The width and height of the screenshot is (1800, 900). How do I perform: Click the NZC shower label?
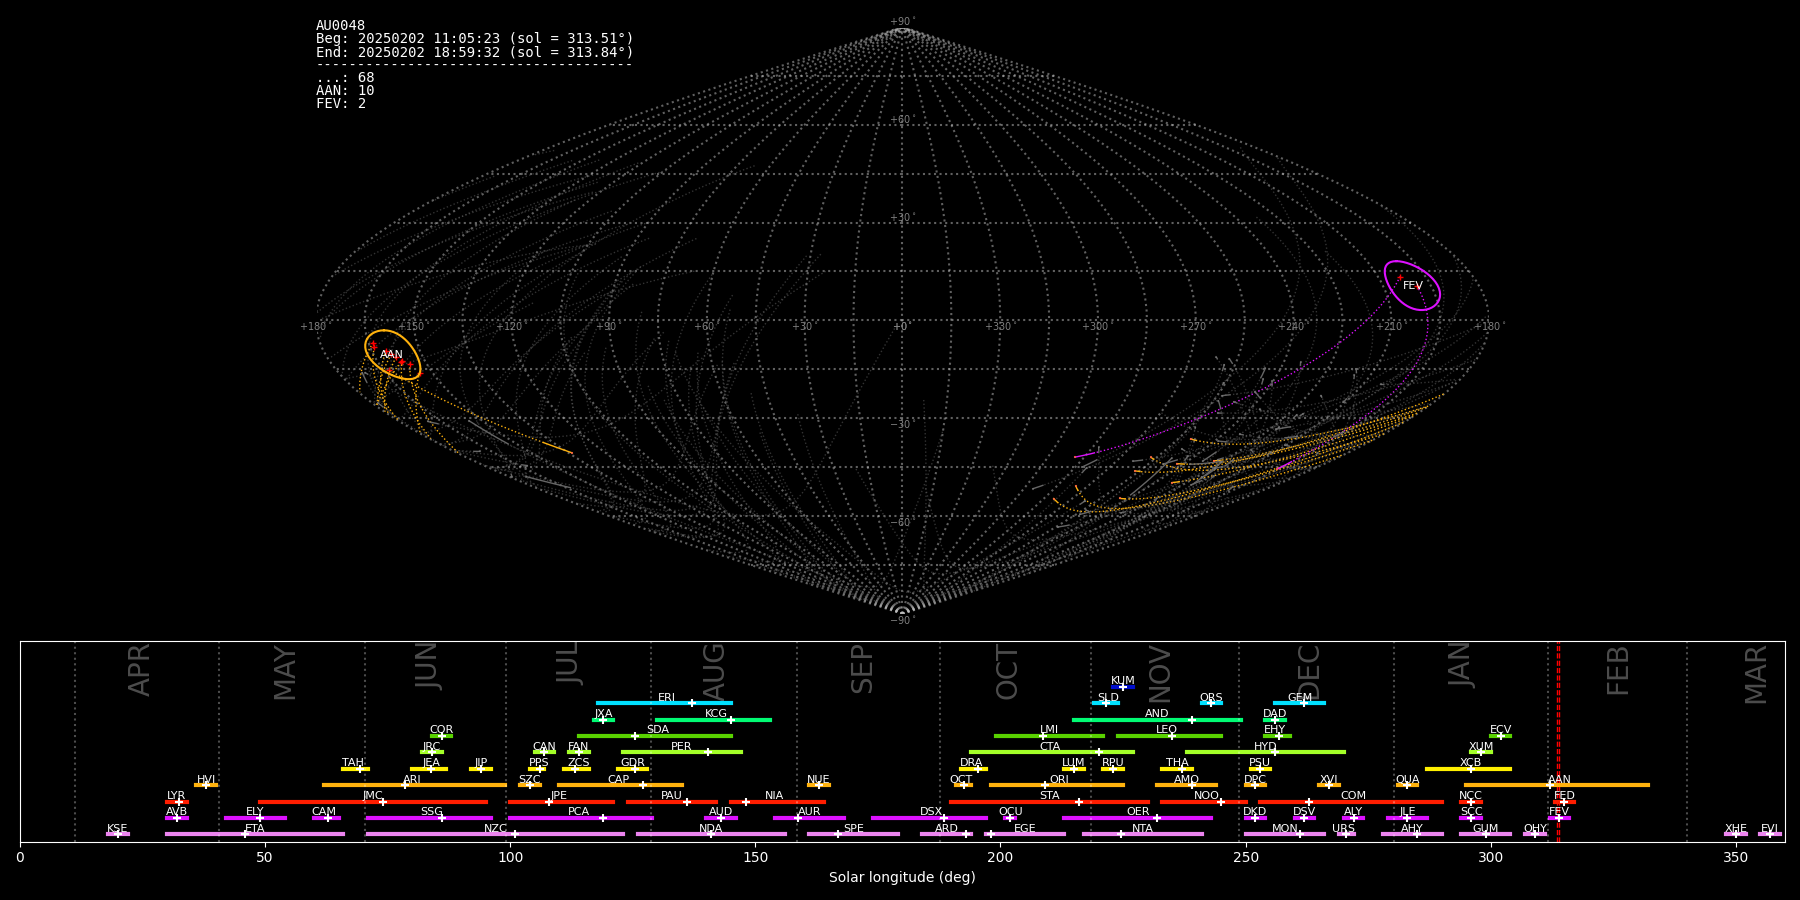click(495, 829)
